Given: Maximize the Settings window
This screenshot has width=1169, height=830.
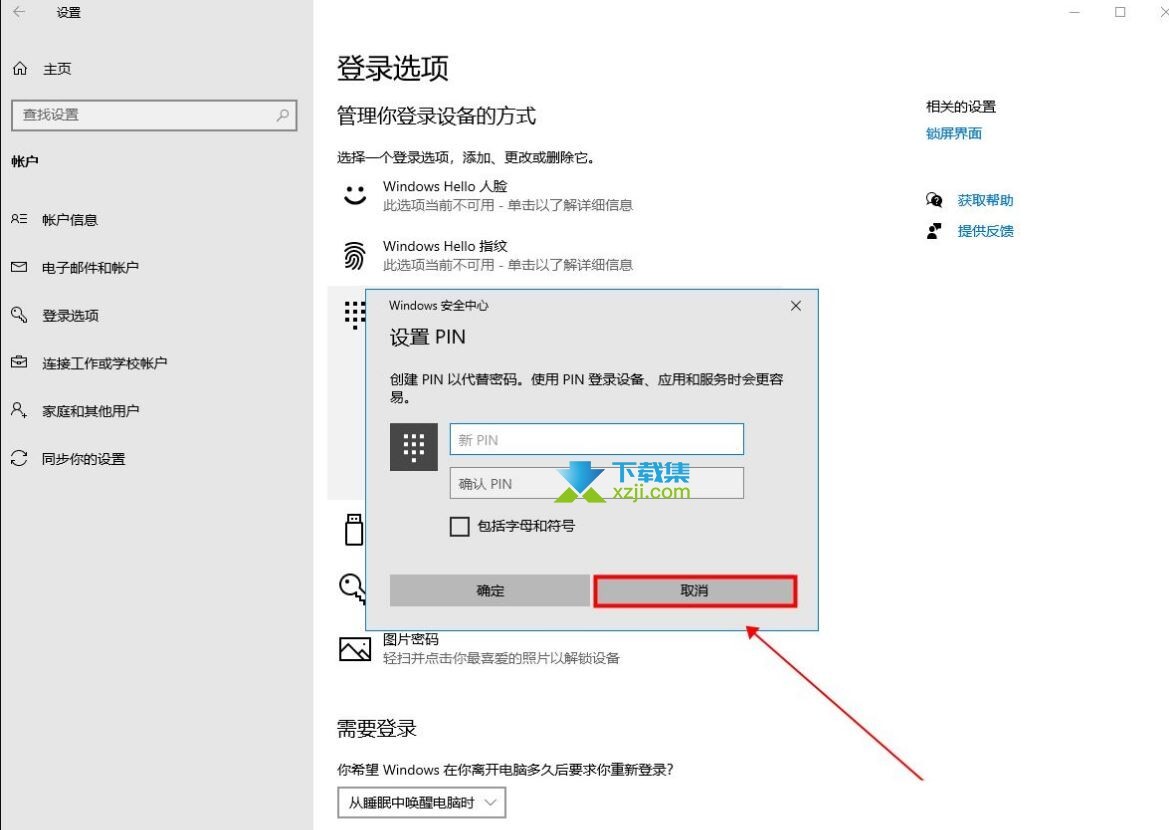Looking at the screenshot, I should [x=1120, y=12].
